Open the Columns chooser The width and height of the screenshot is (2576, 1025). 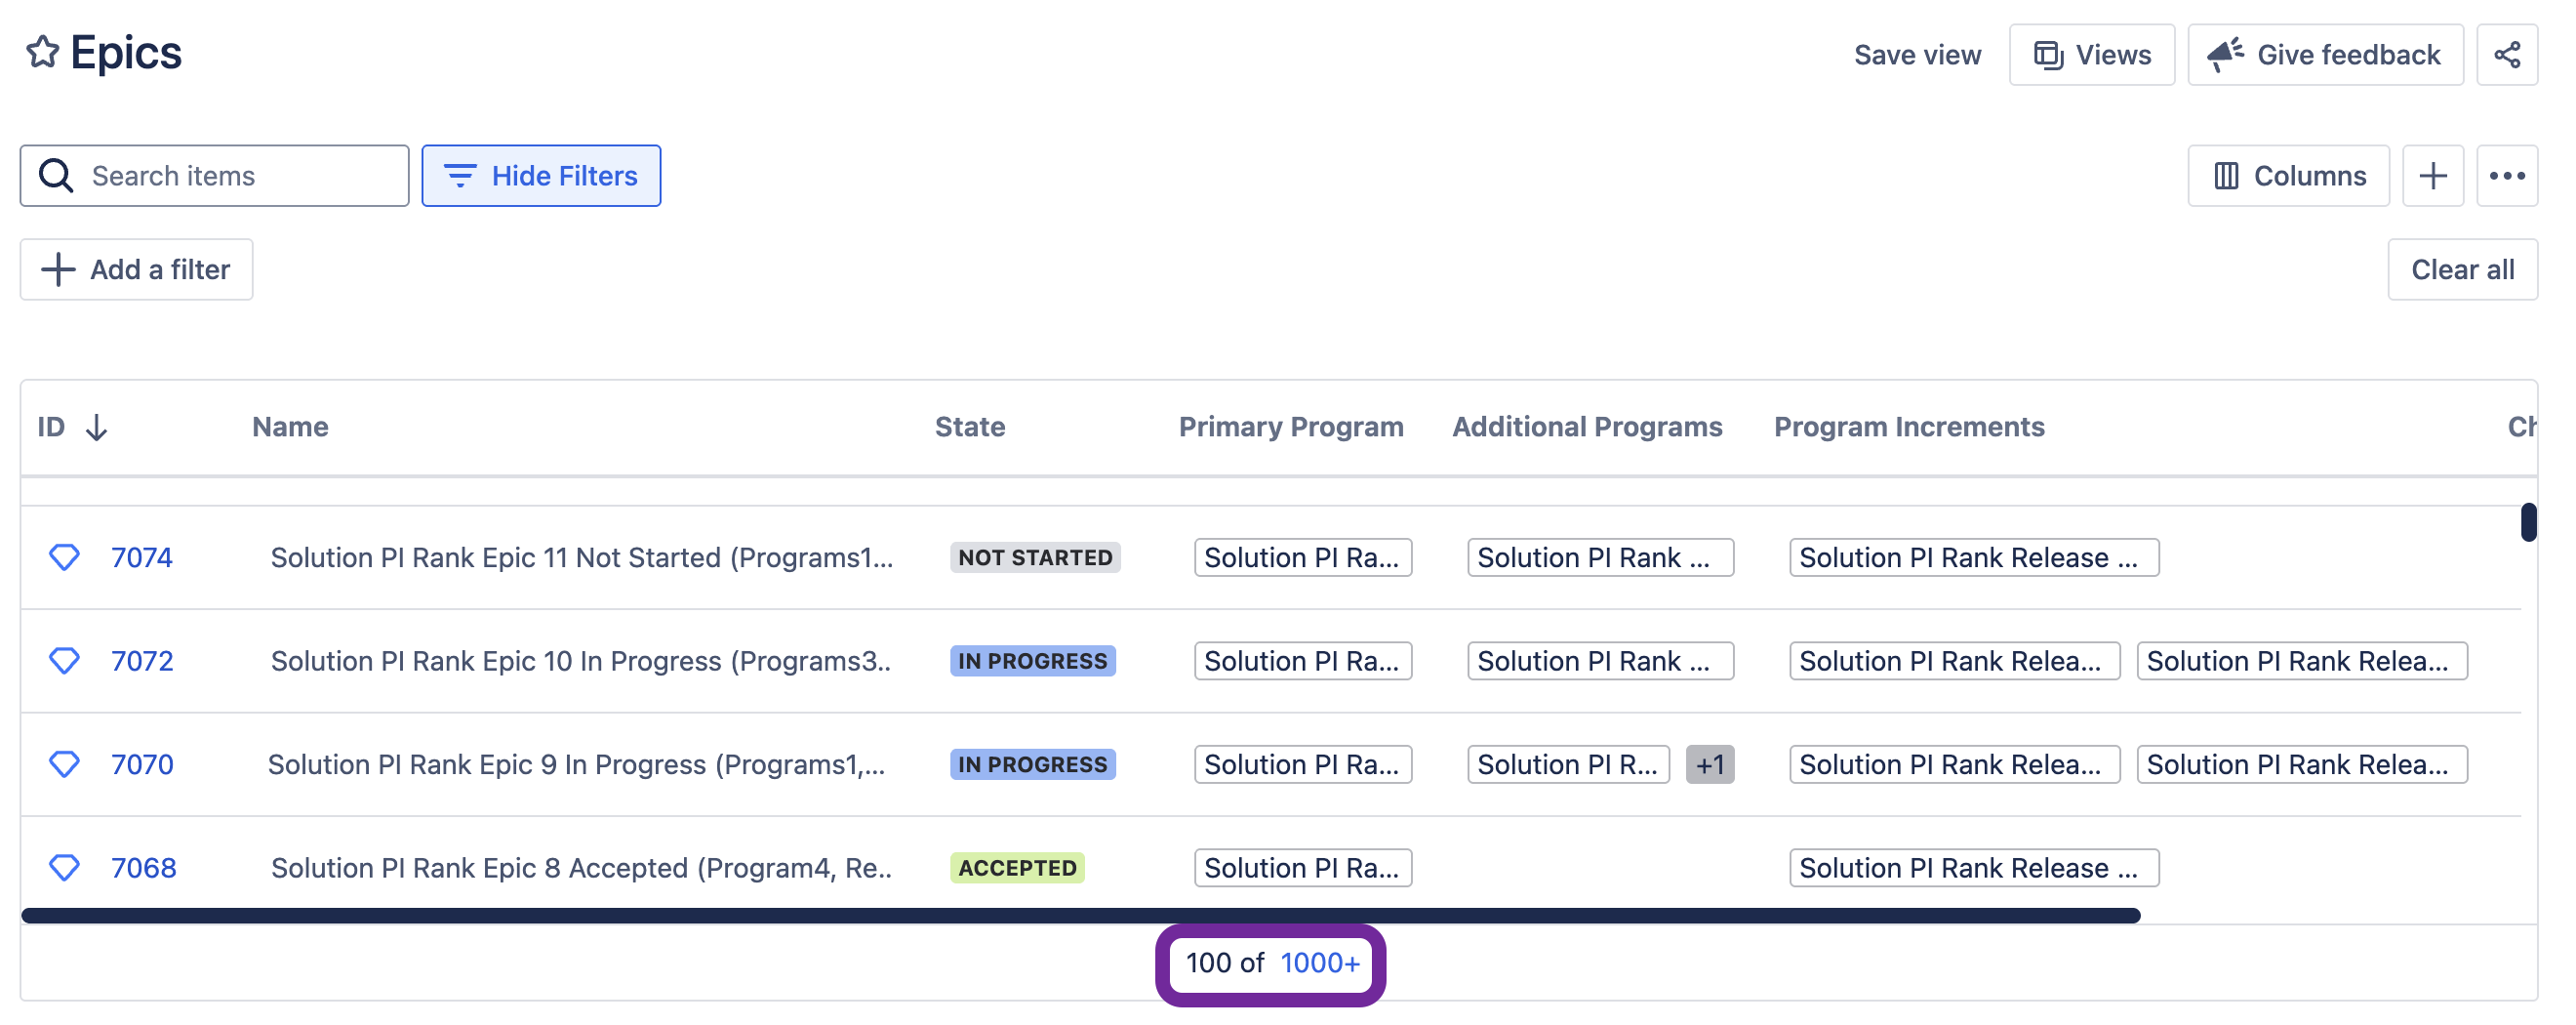[2287, 176]
